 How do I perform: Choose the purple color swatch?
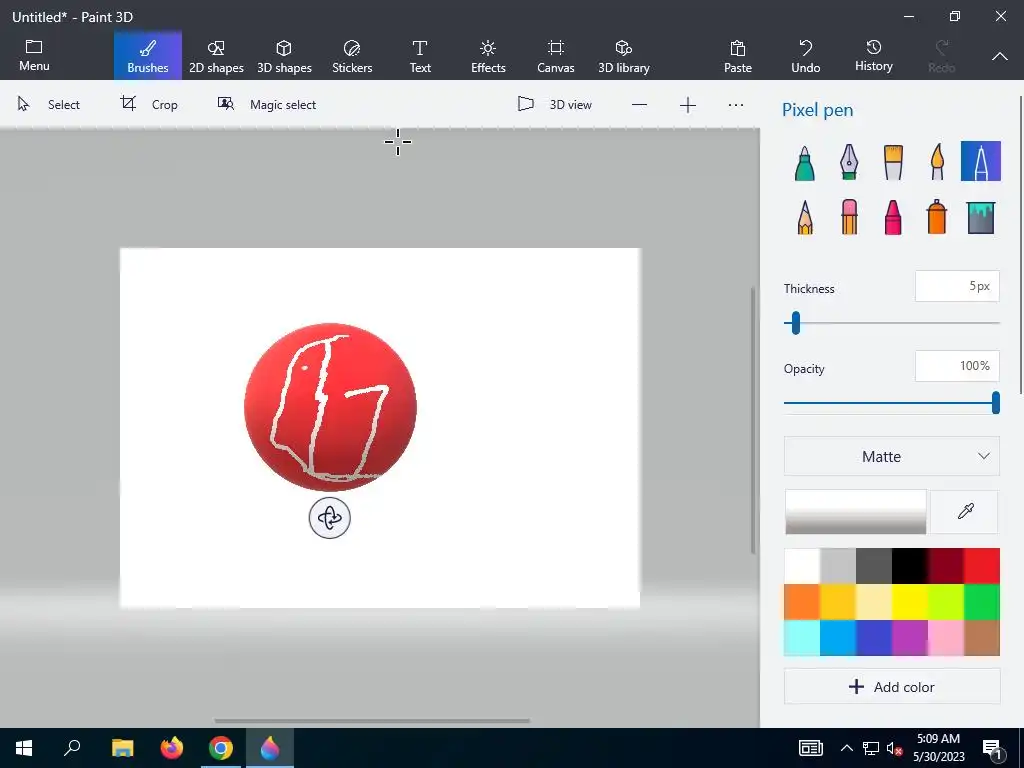point(910,637)
